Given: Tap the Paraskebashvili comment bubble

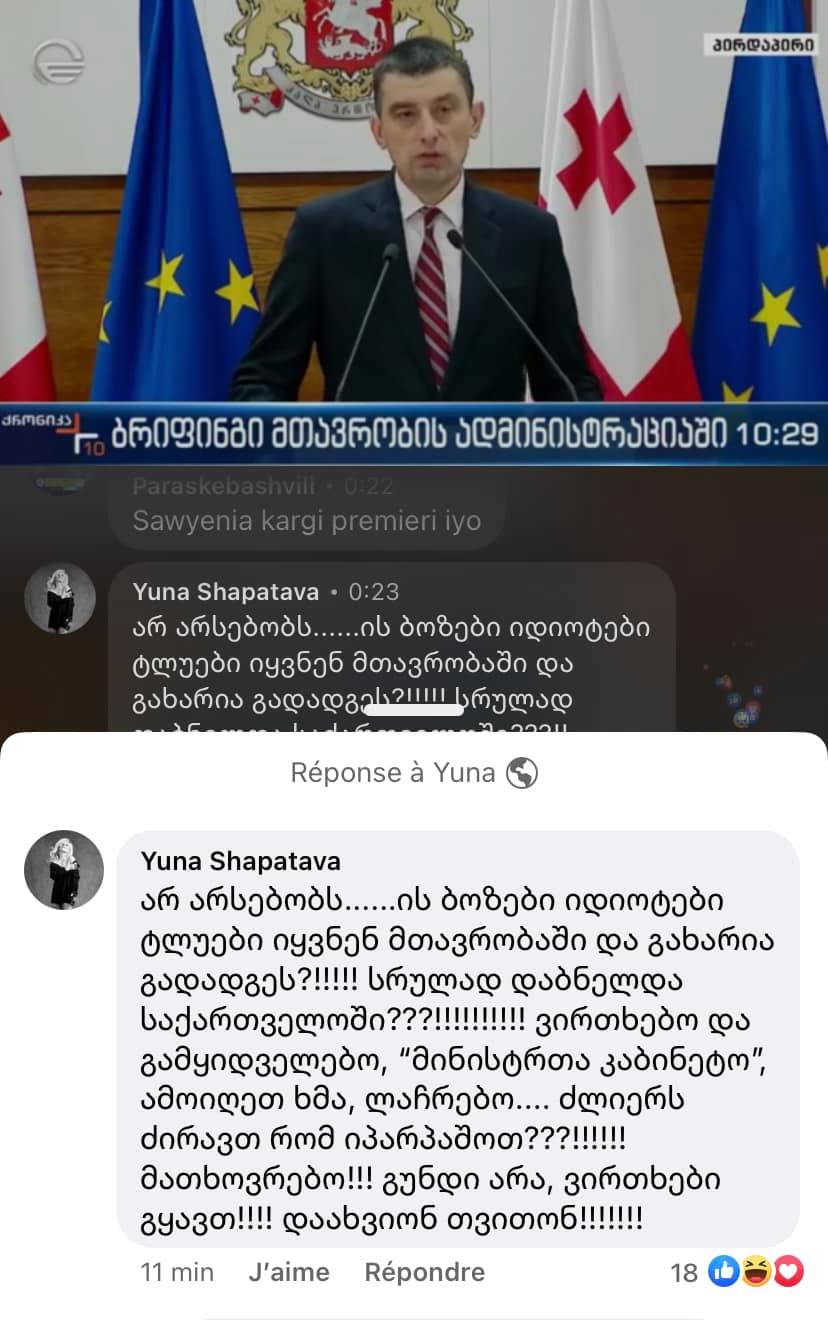Looking at the screenshot, I should (x=306, y=505).
